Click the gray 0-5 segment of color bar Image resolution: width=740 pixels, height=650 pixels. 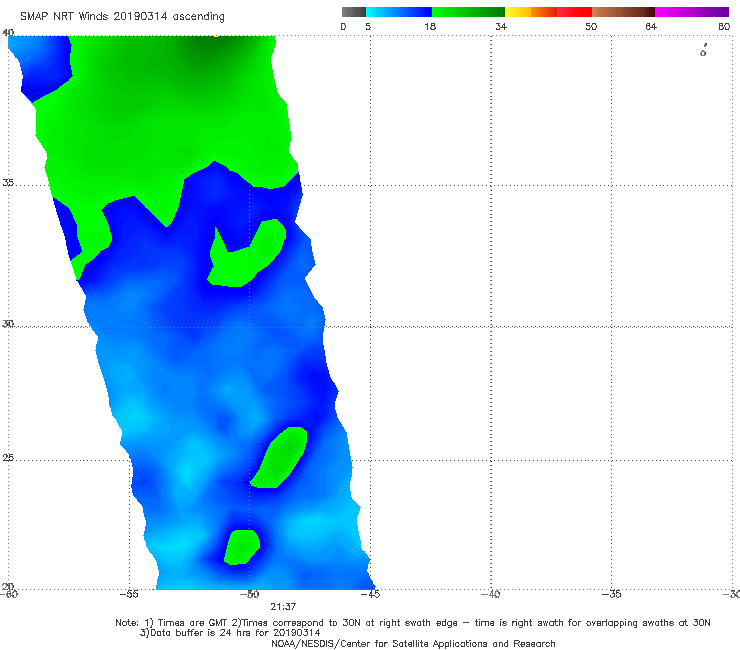pyautogui.click(x=354, y=12)
